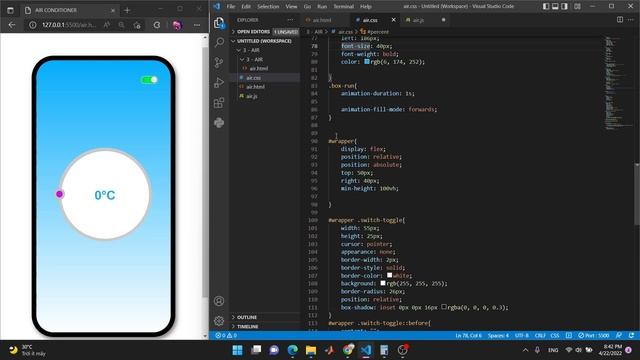The height and width of the screenshot is (360, 640).
Task: Click the errors and warnings status indicator
Action: 226,336
